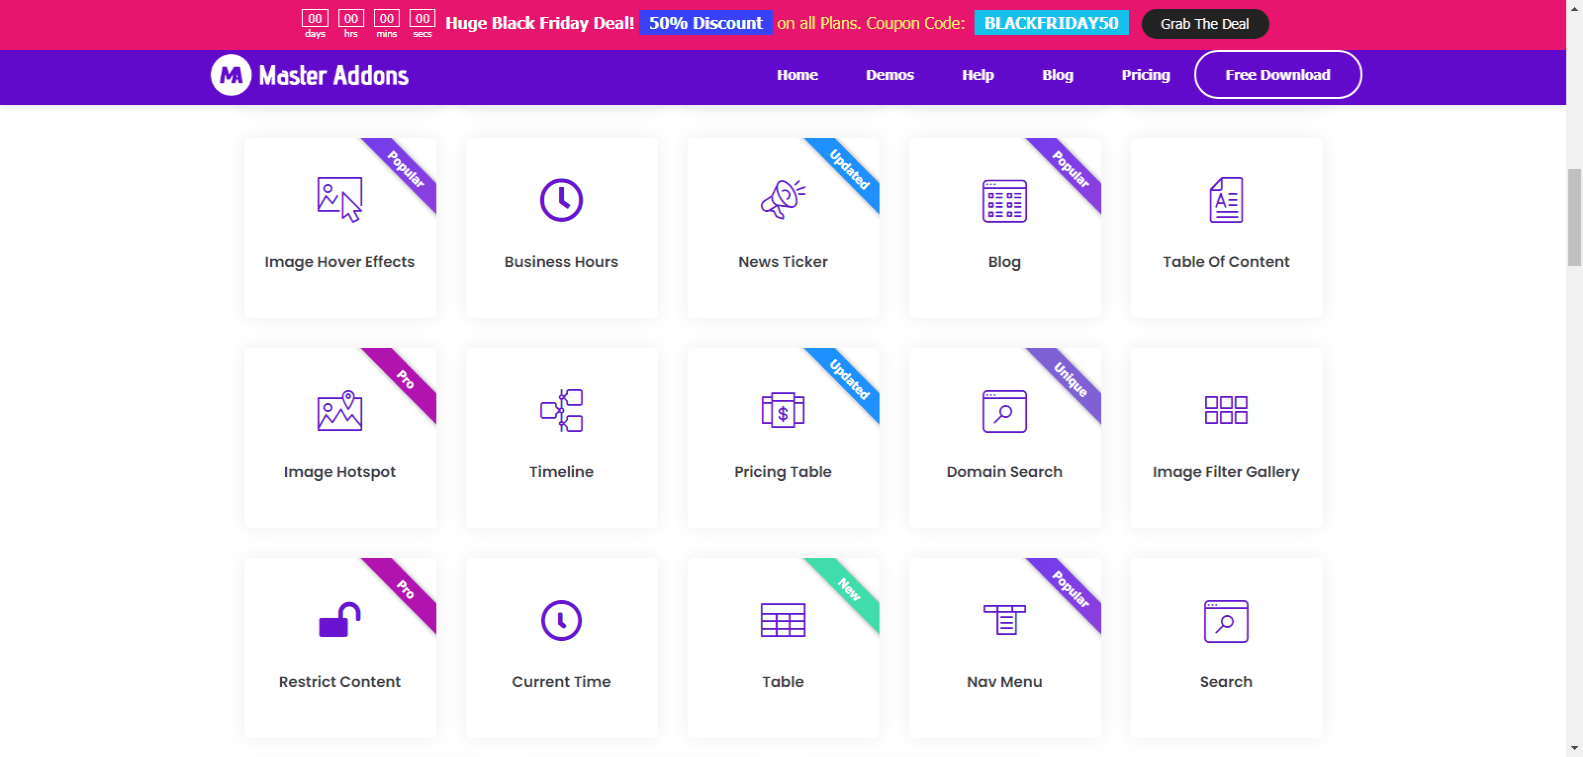Click the Current Time clock icon
This screenshot has width=1583, height=757.
tap(561, 620)
